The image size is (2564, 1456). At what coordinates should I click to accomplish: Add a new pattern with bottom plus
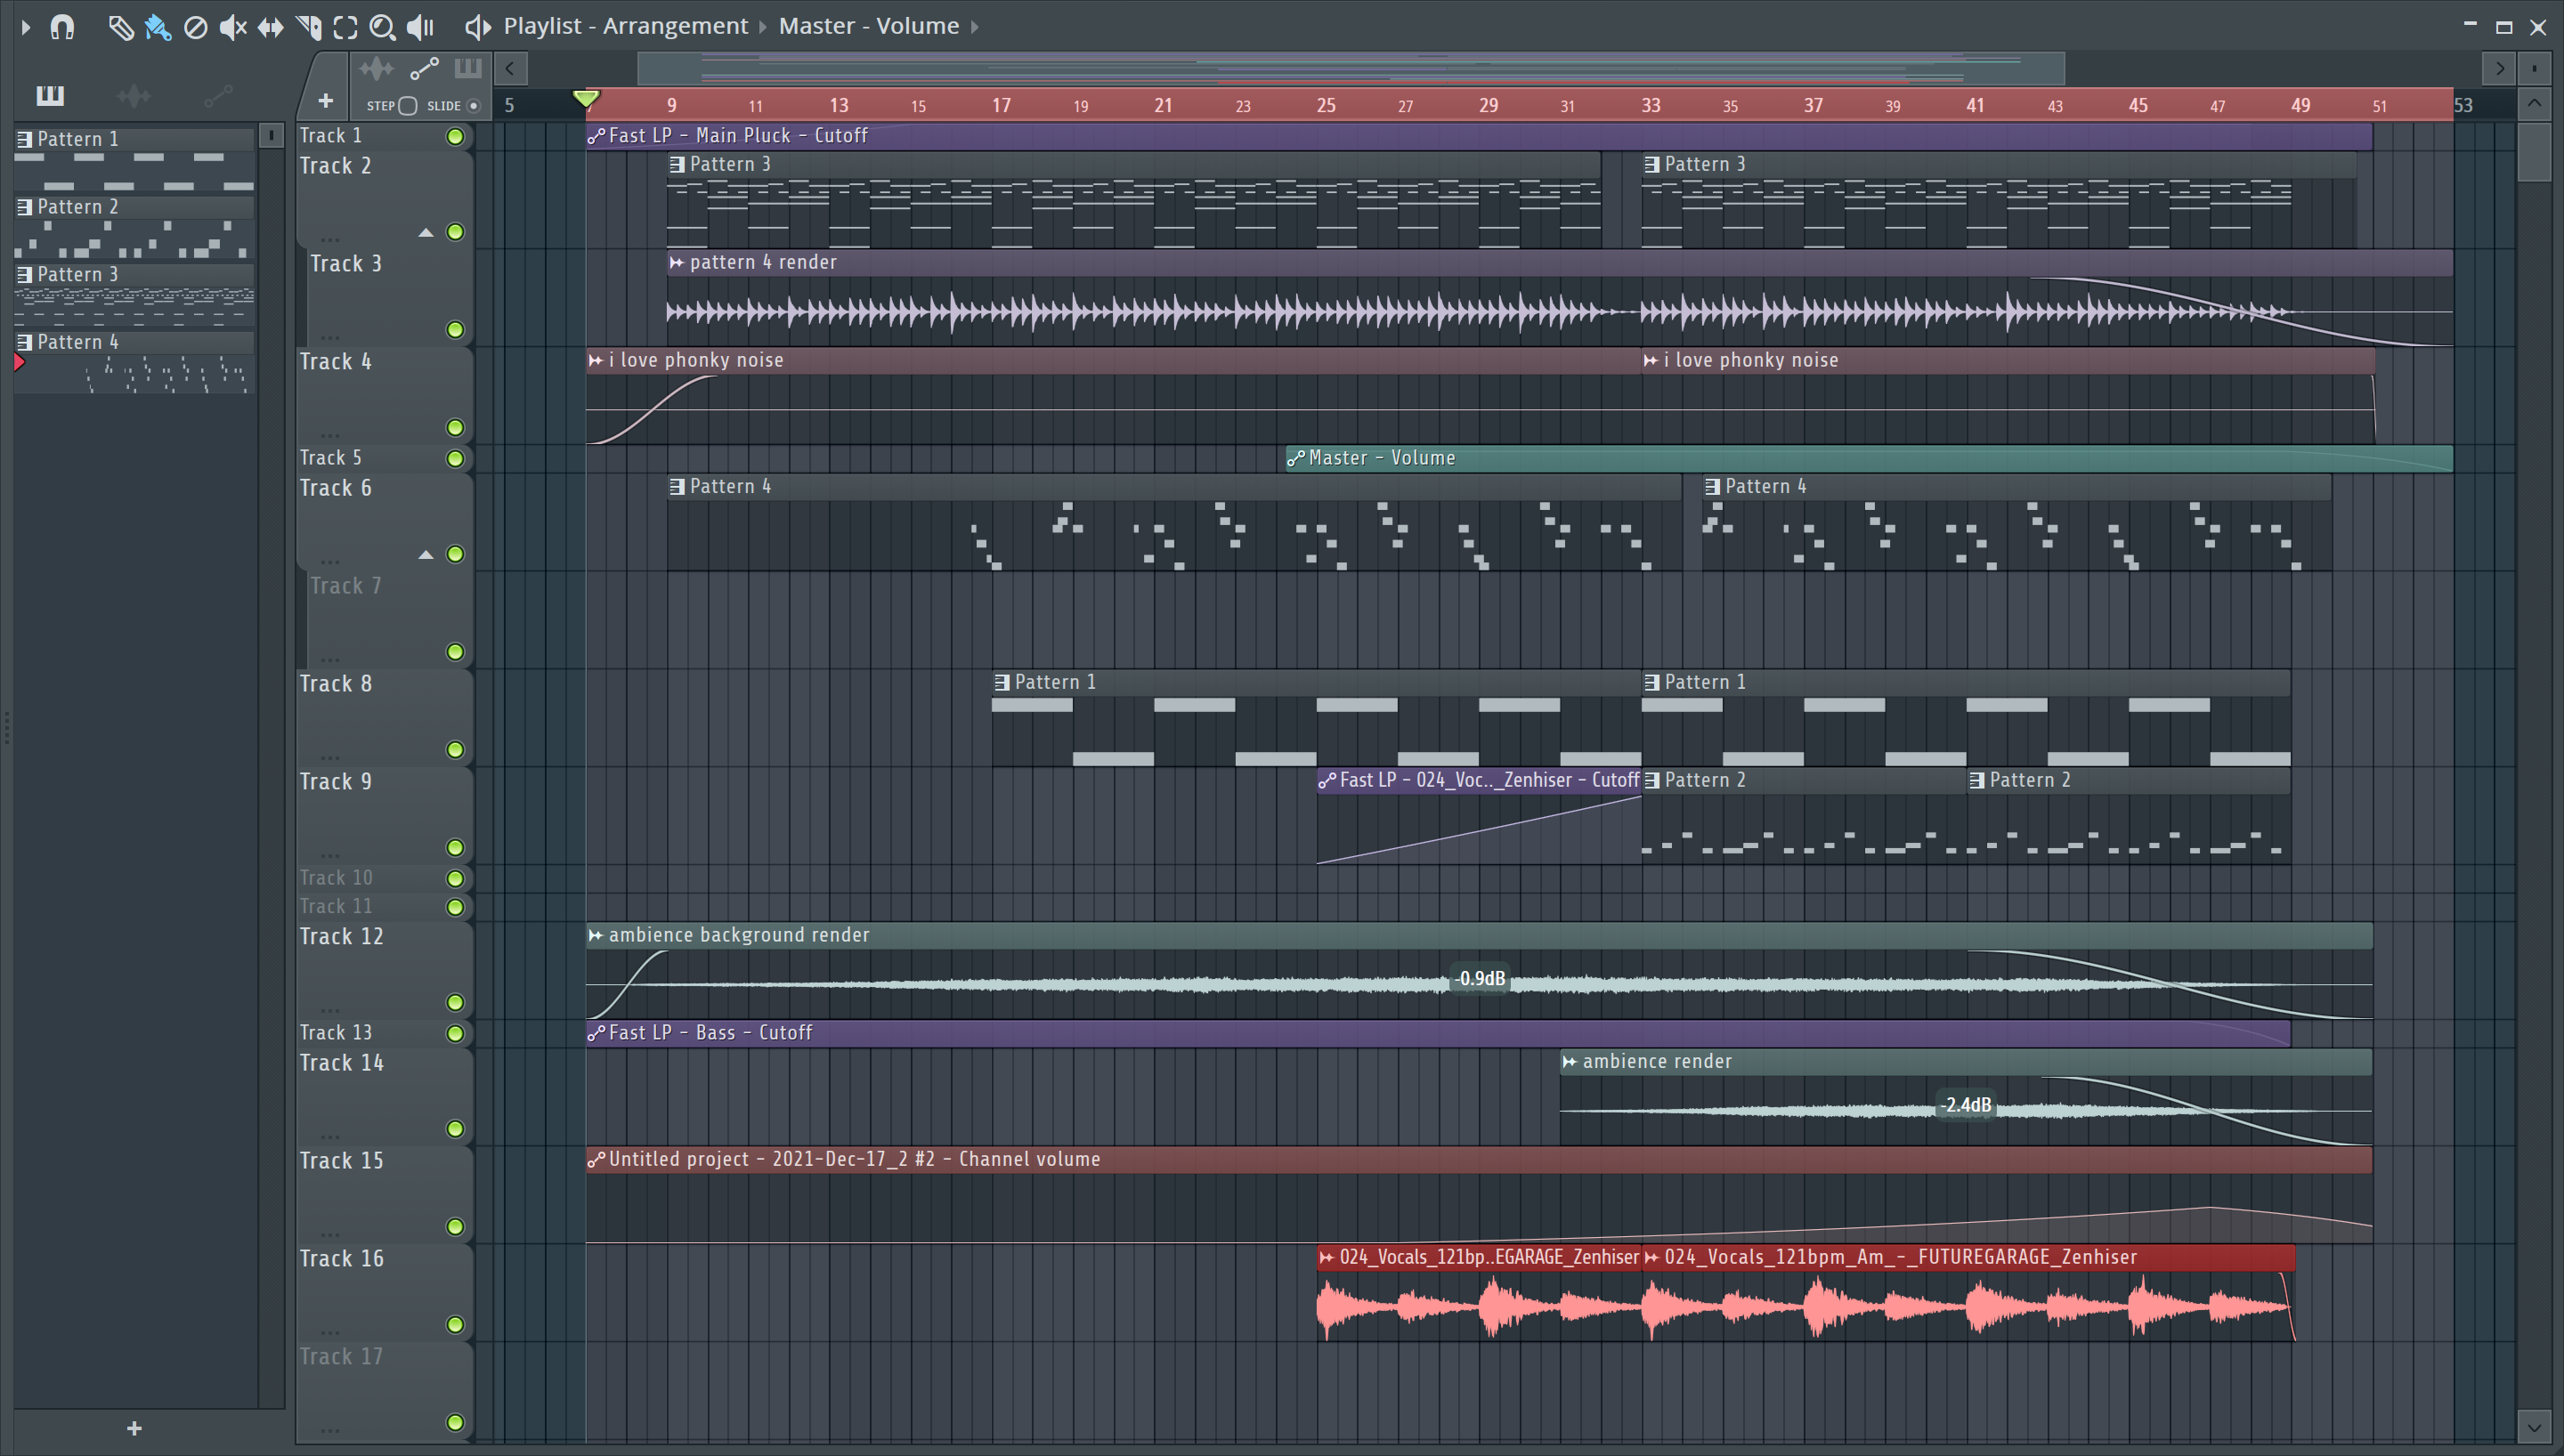pos(134,1429)
